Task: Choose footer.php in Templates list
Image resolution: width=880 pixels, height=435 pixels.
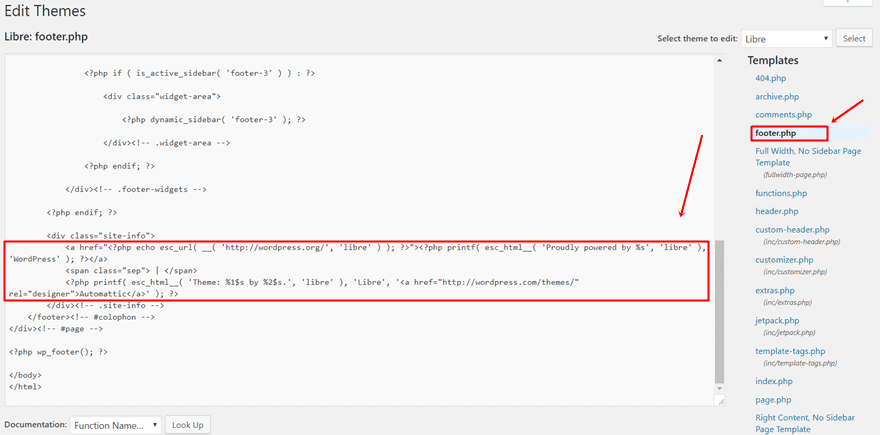Action: coord(776,133)
